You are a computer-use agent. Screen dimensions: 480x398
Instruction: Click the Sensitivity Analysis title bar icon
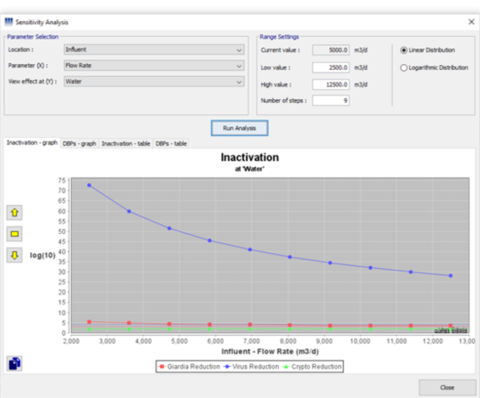8,22
